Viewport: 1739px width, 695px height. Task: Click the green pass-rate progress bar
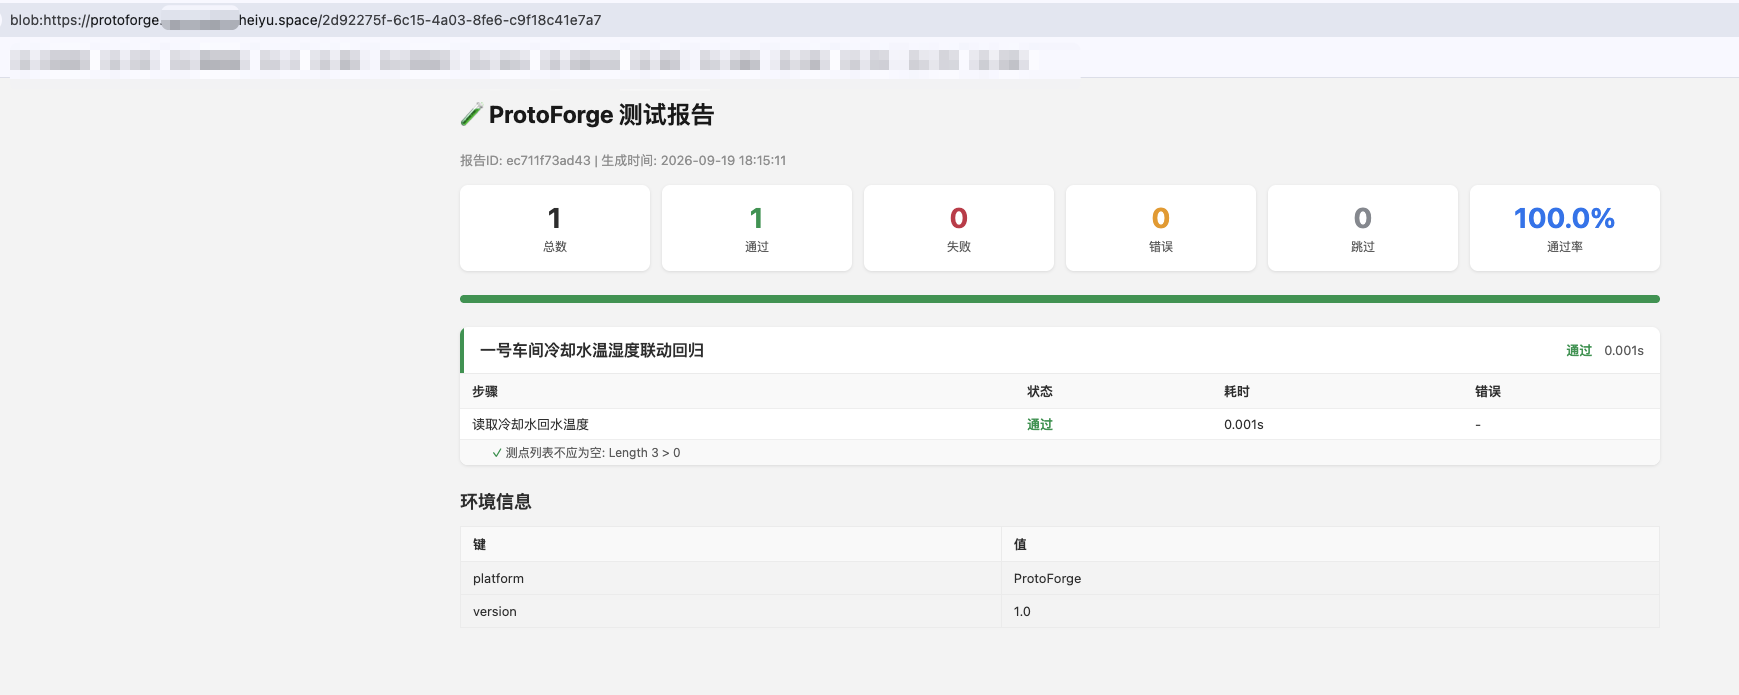1060,299
